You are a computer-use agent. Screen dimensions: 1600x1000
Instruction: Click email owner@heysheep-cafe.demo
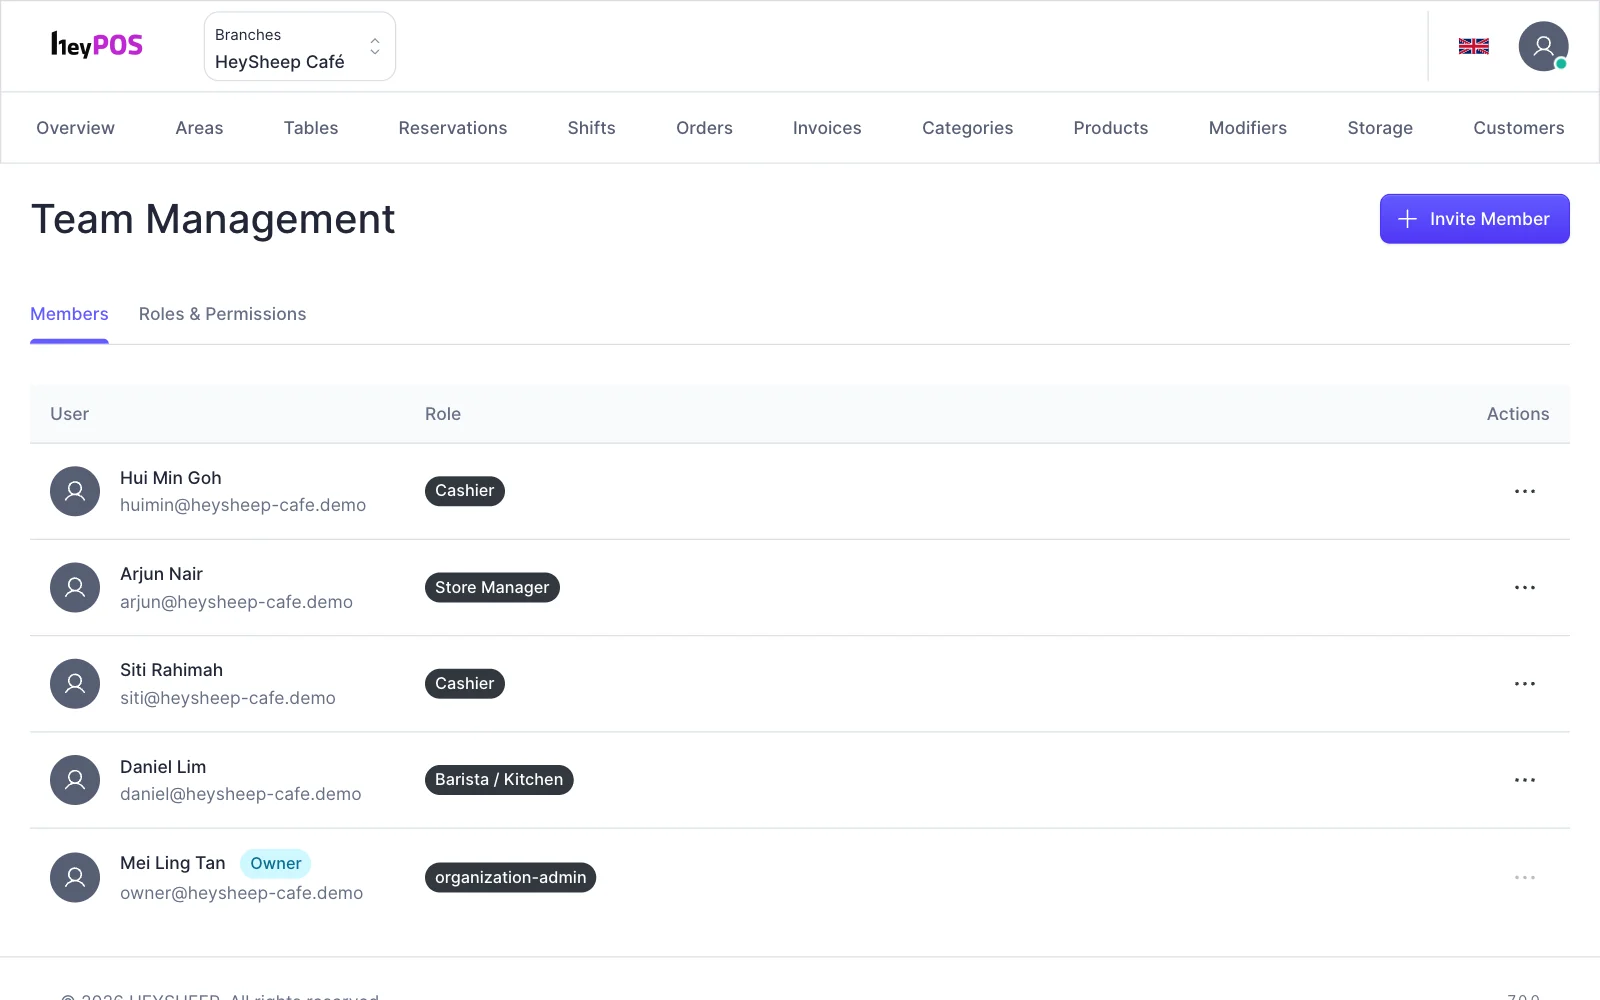click(241, 893)
